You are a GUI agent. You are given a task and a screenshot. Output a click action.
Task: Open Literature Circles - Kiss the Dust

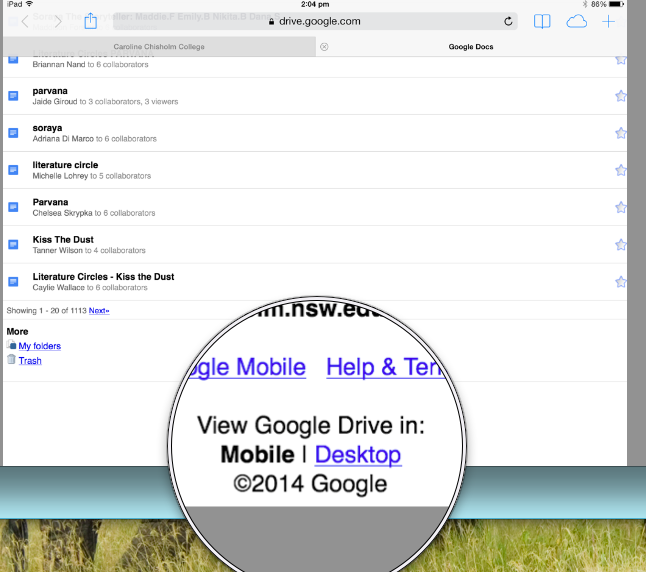(x=103, y=277)
